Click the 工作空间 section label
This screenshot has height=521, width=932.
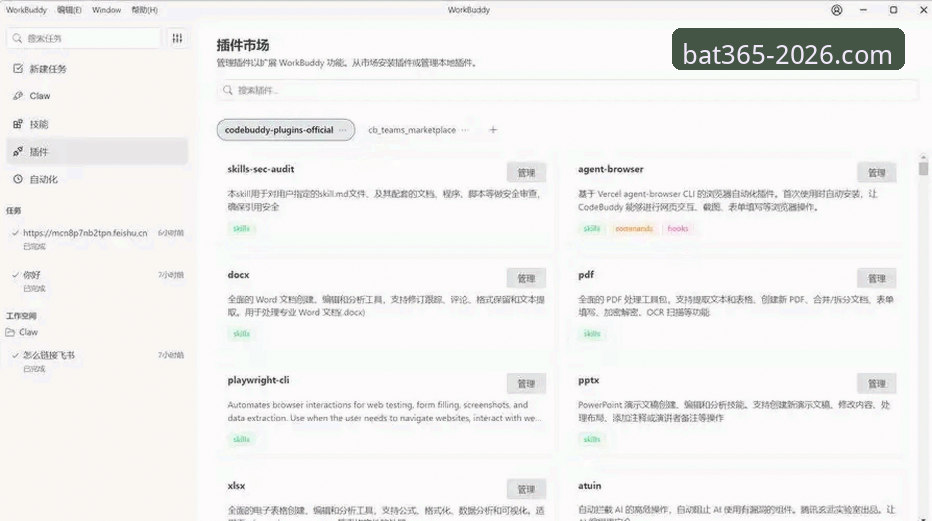[21, 316]
